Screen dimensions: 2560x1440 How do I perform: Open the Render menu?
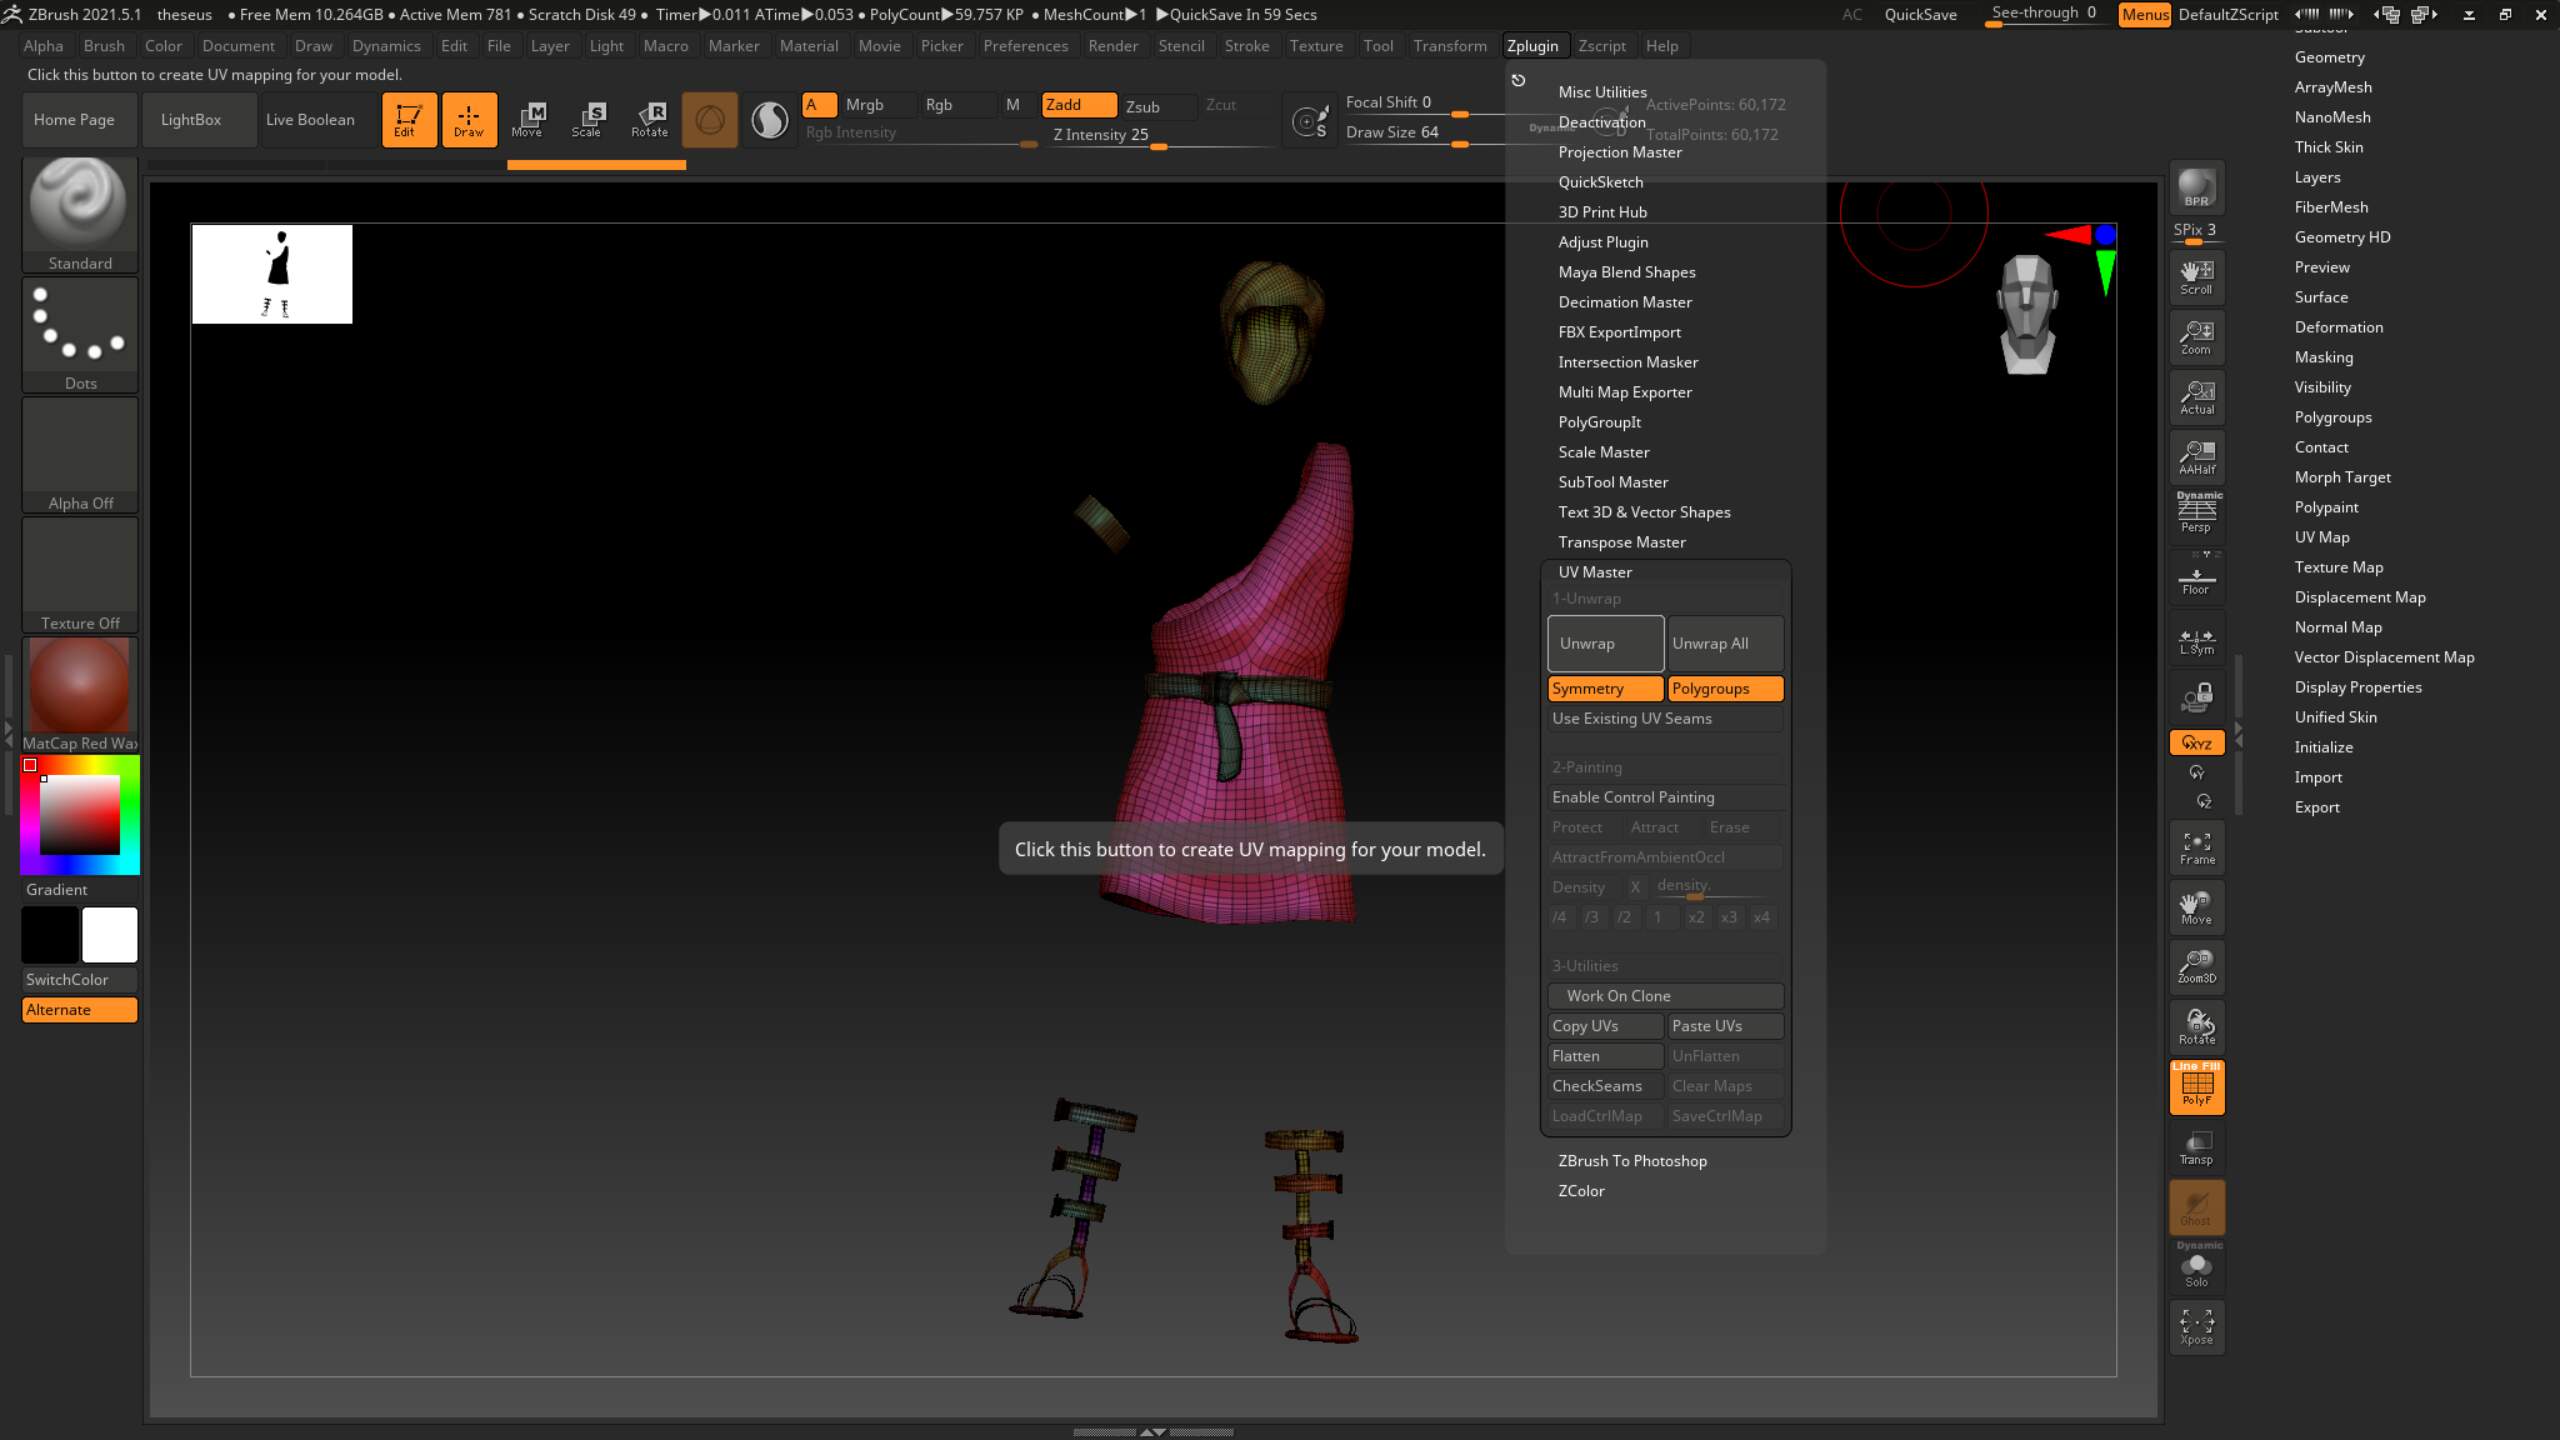pyautogui.click(x=1113, y=46)
